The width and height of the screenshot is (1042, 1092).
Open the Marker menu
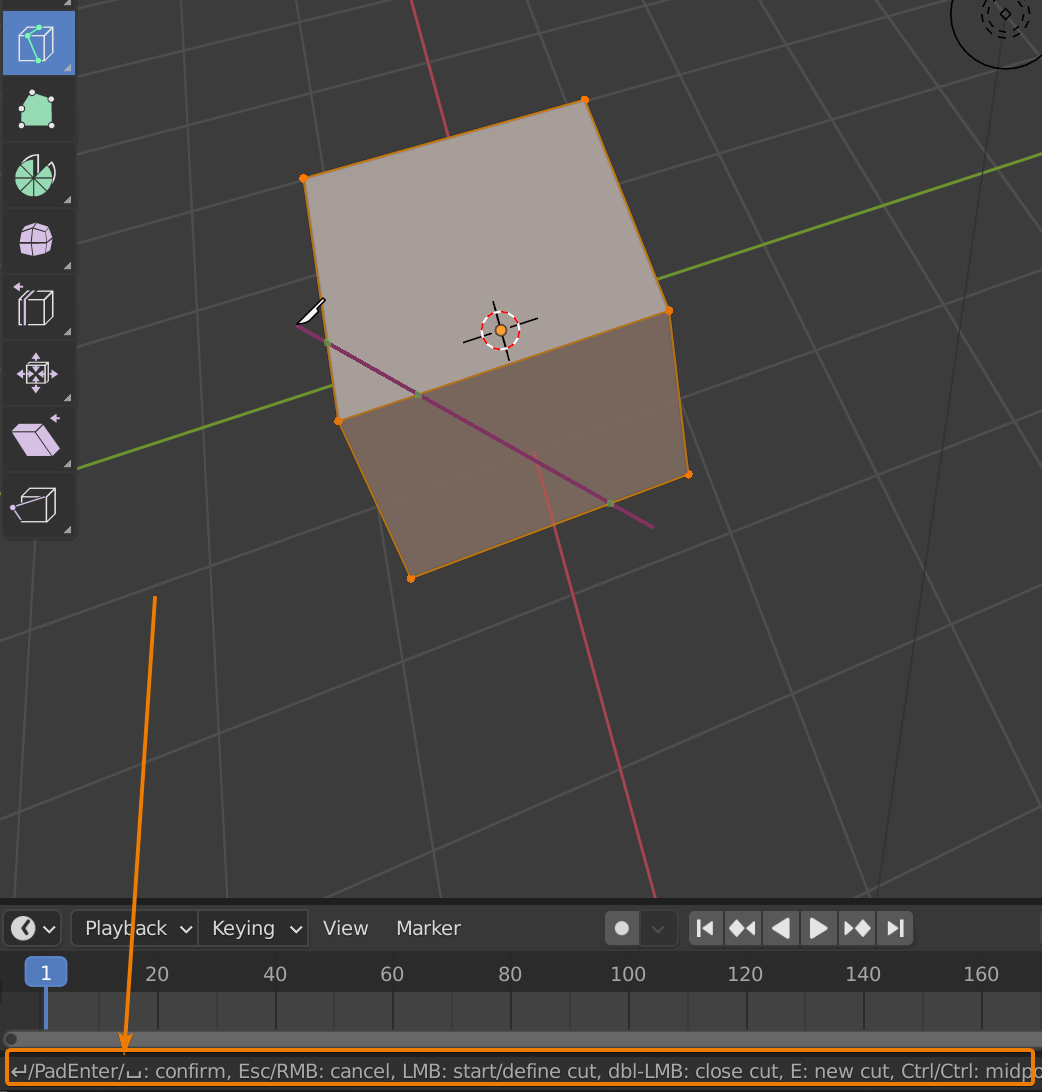[428, 928]
